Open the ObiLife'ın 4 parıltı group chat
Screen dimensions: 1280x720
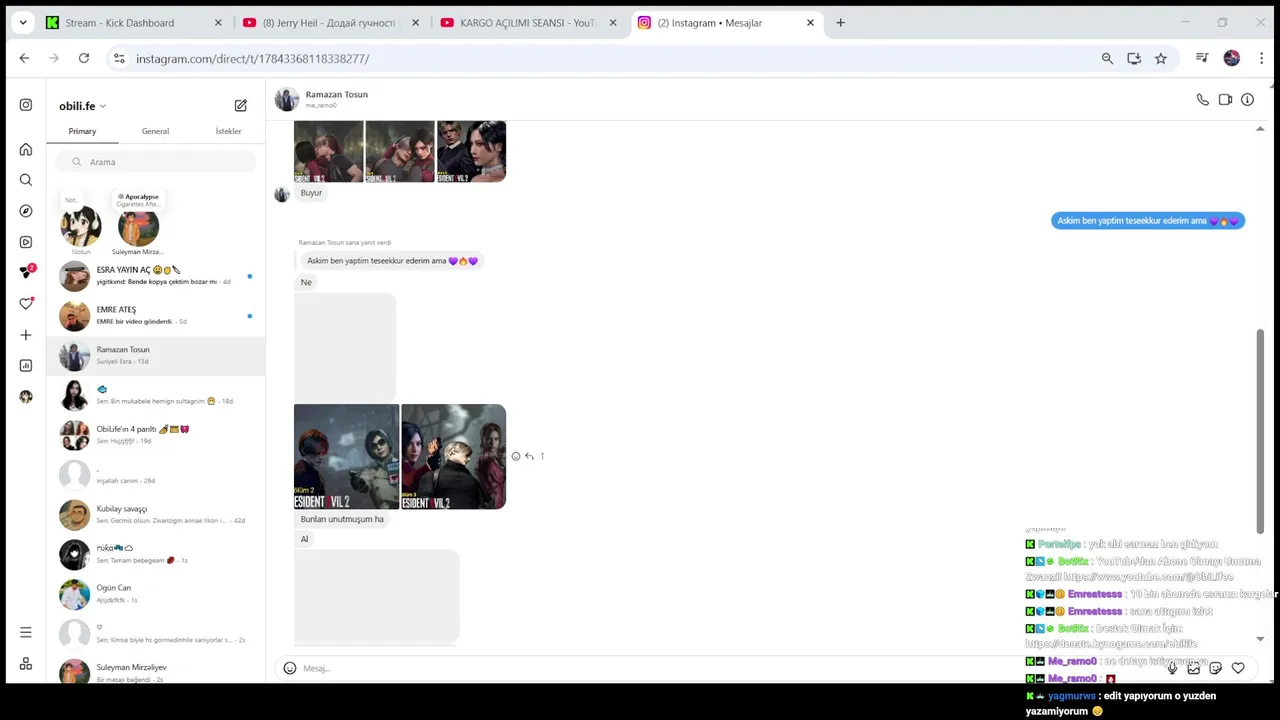click(156, 435)
